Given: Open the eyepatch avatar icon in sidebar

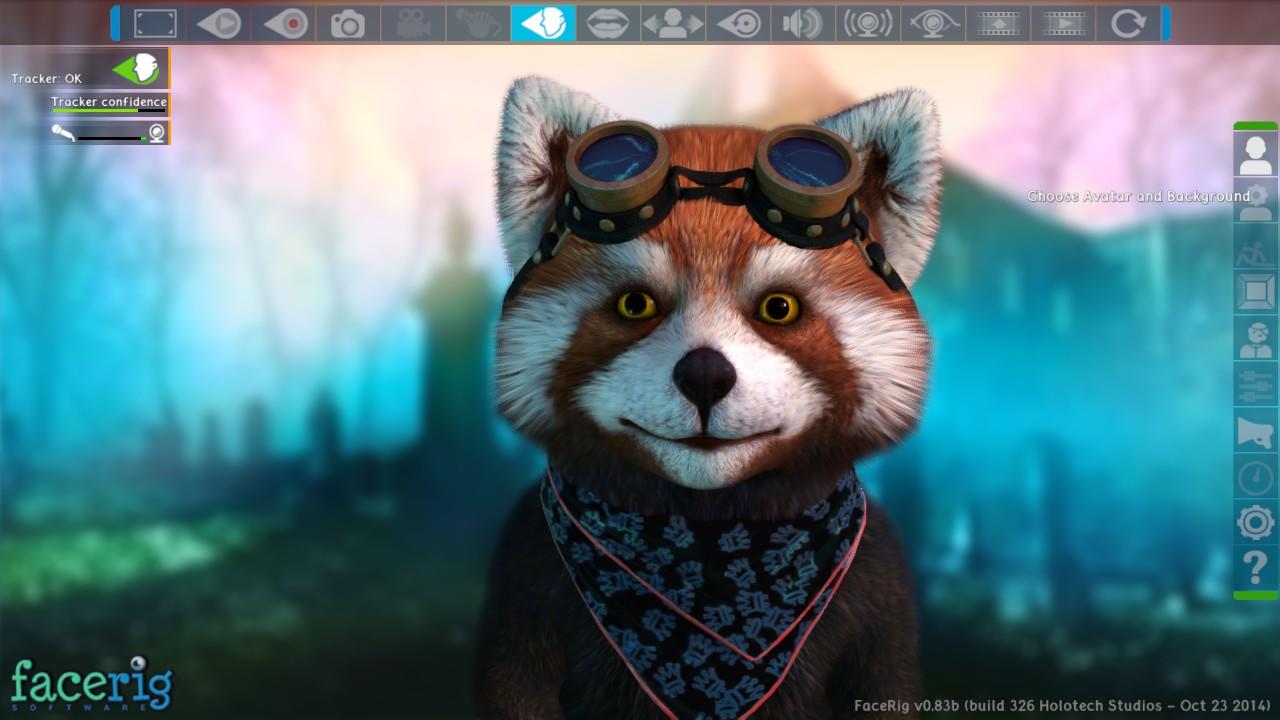Looking at the screenshot, I should [x=1255, y=339].
